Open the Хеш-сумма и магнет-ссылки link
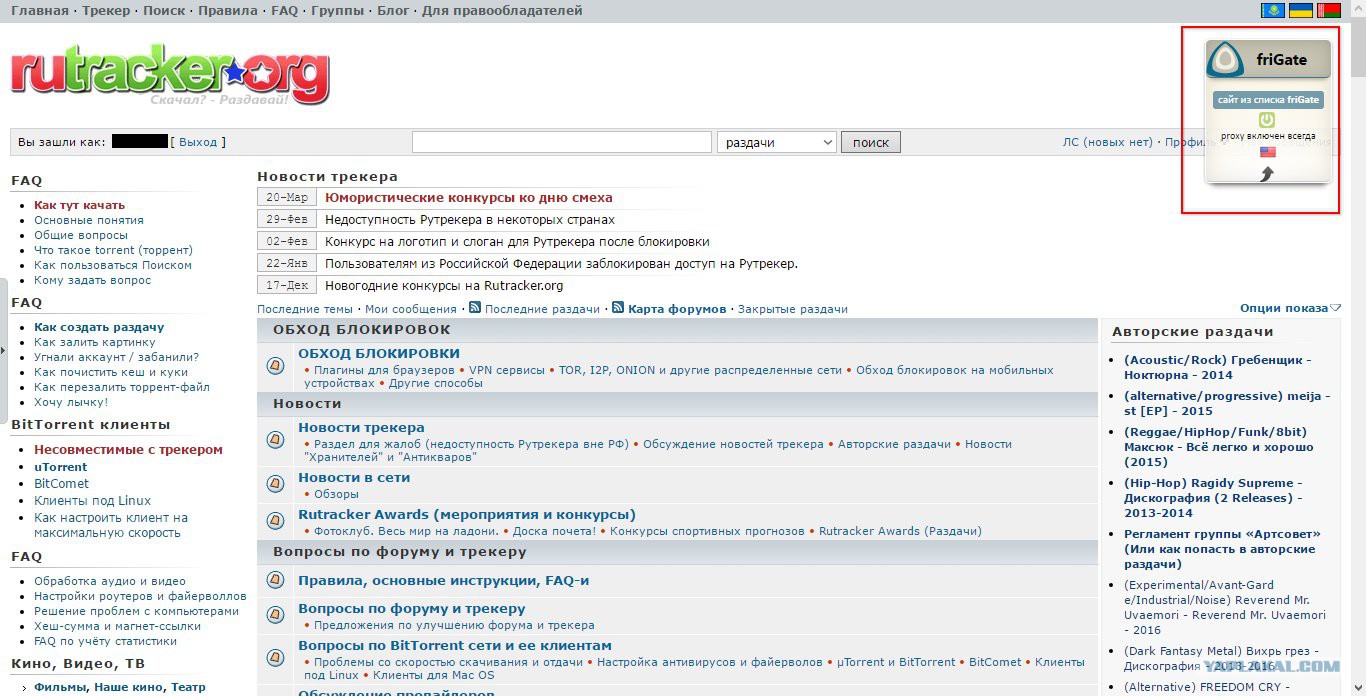 (117, 626)
